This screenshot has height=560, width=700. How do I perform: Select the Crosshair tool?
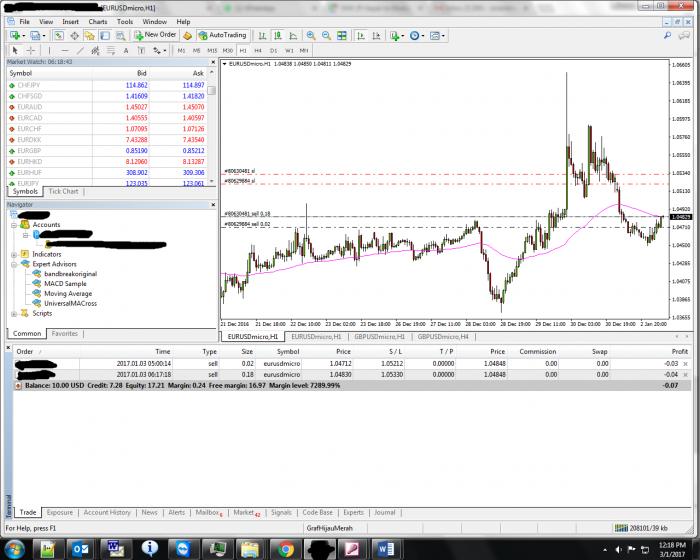31,50
